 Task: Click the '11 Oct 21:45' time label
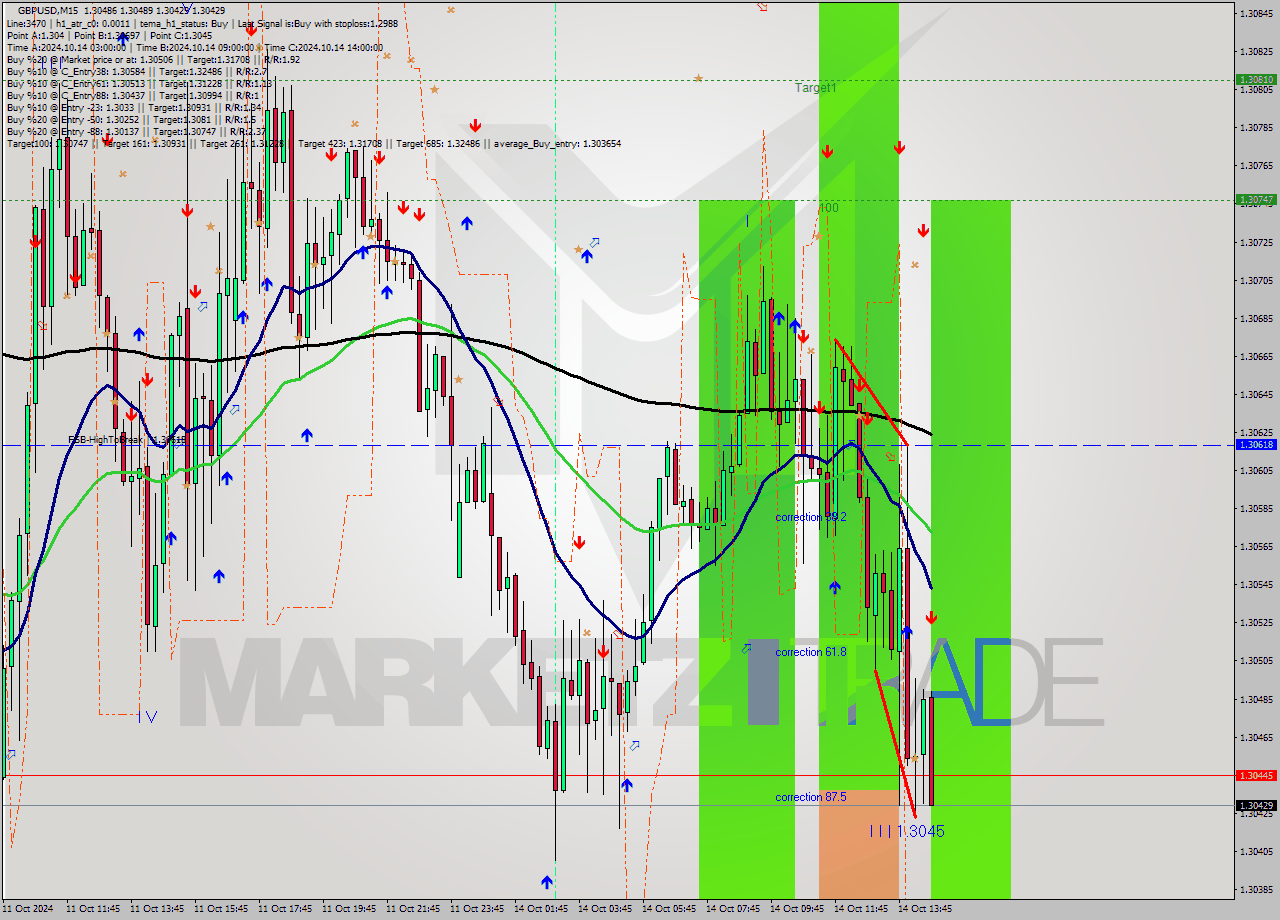(x=413, y=909)
